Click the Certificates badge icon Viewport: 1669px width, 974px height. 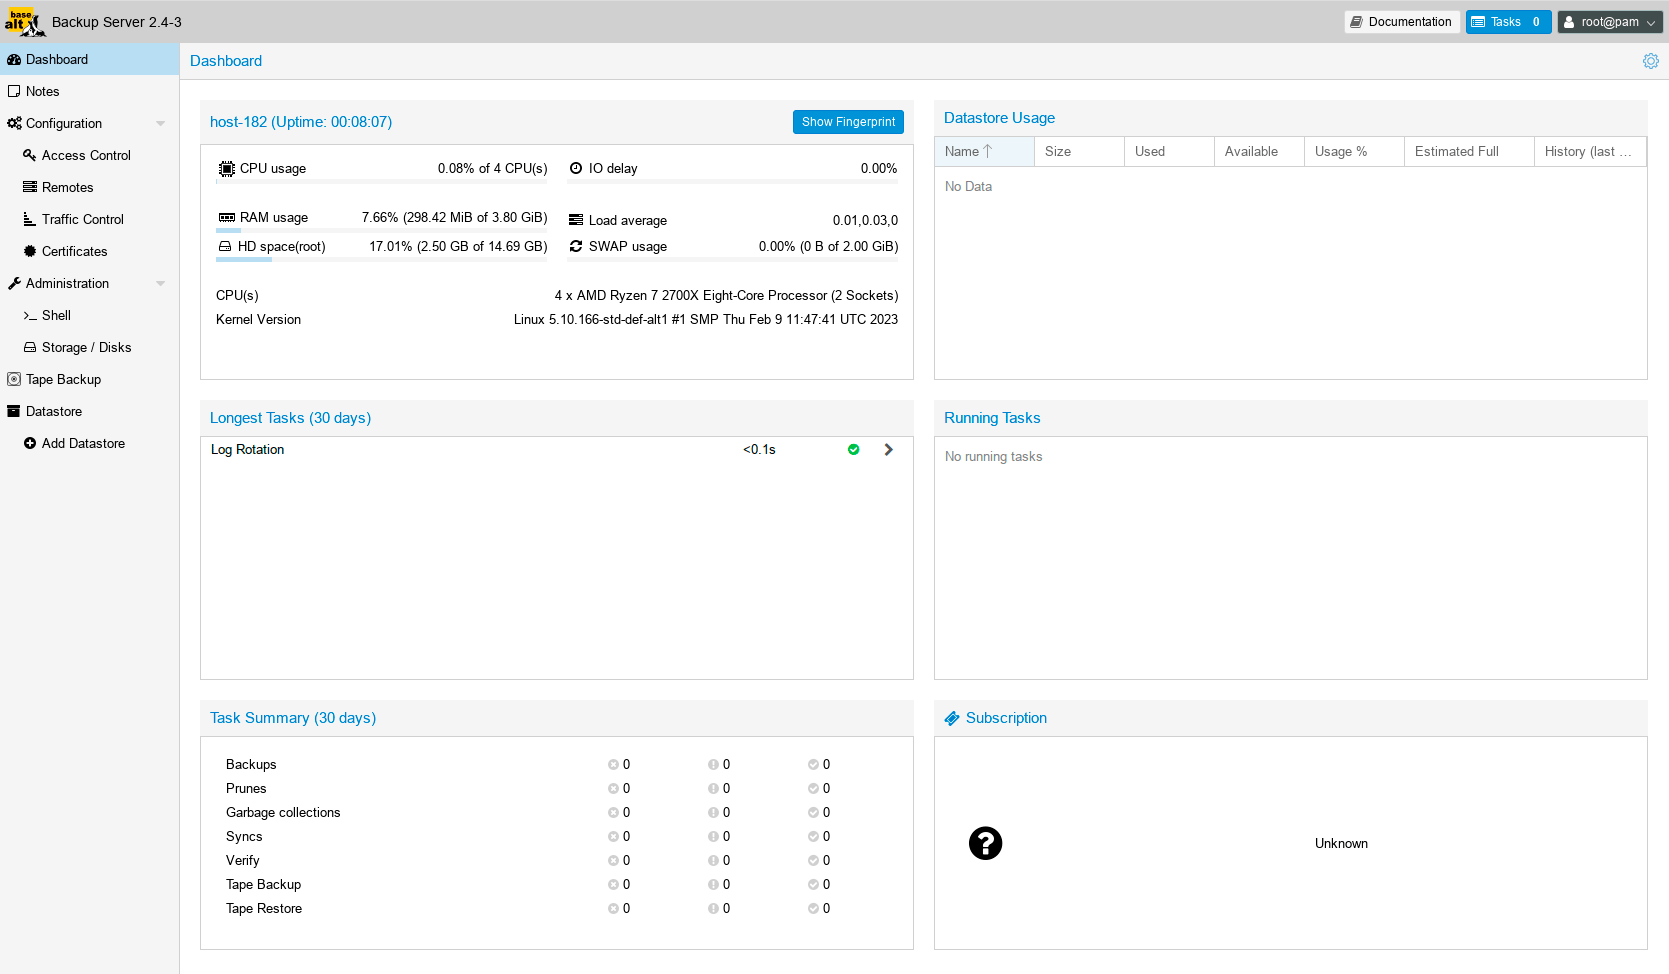tap(30, 251)
